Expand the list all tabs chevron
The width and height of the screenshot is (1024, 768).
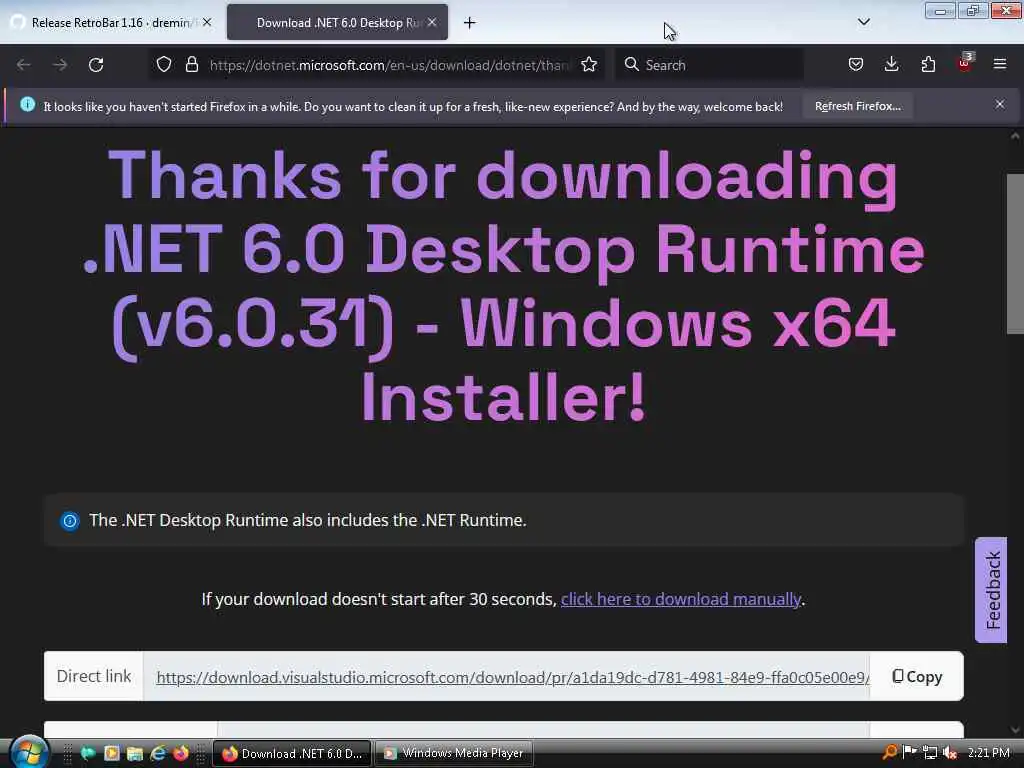pos(863,22)
